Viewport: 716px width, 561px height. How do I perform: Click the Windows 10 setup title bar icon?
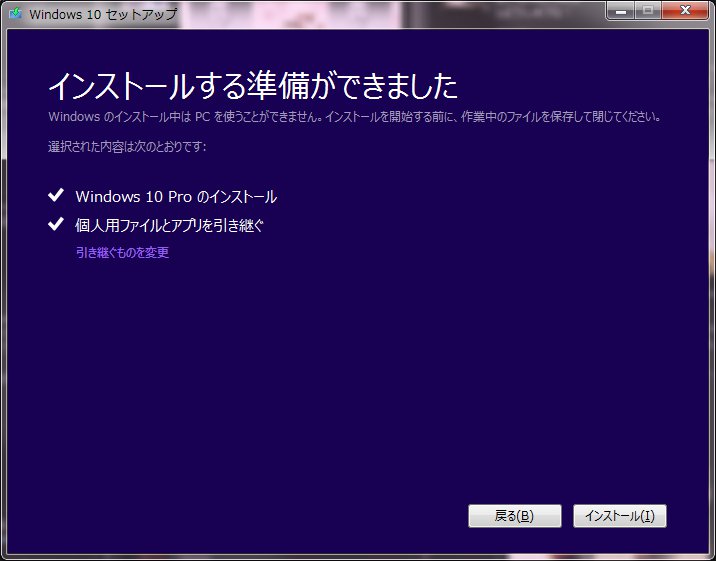tap(16, 13)
